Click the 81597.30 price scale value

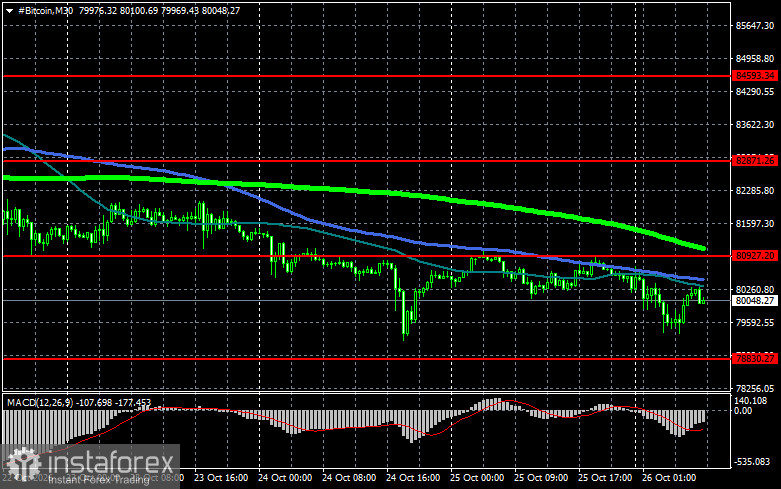click(x=755, y=224)
